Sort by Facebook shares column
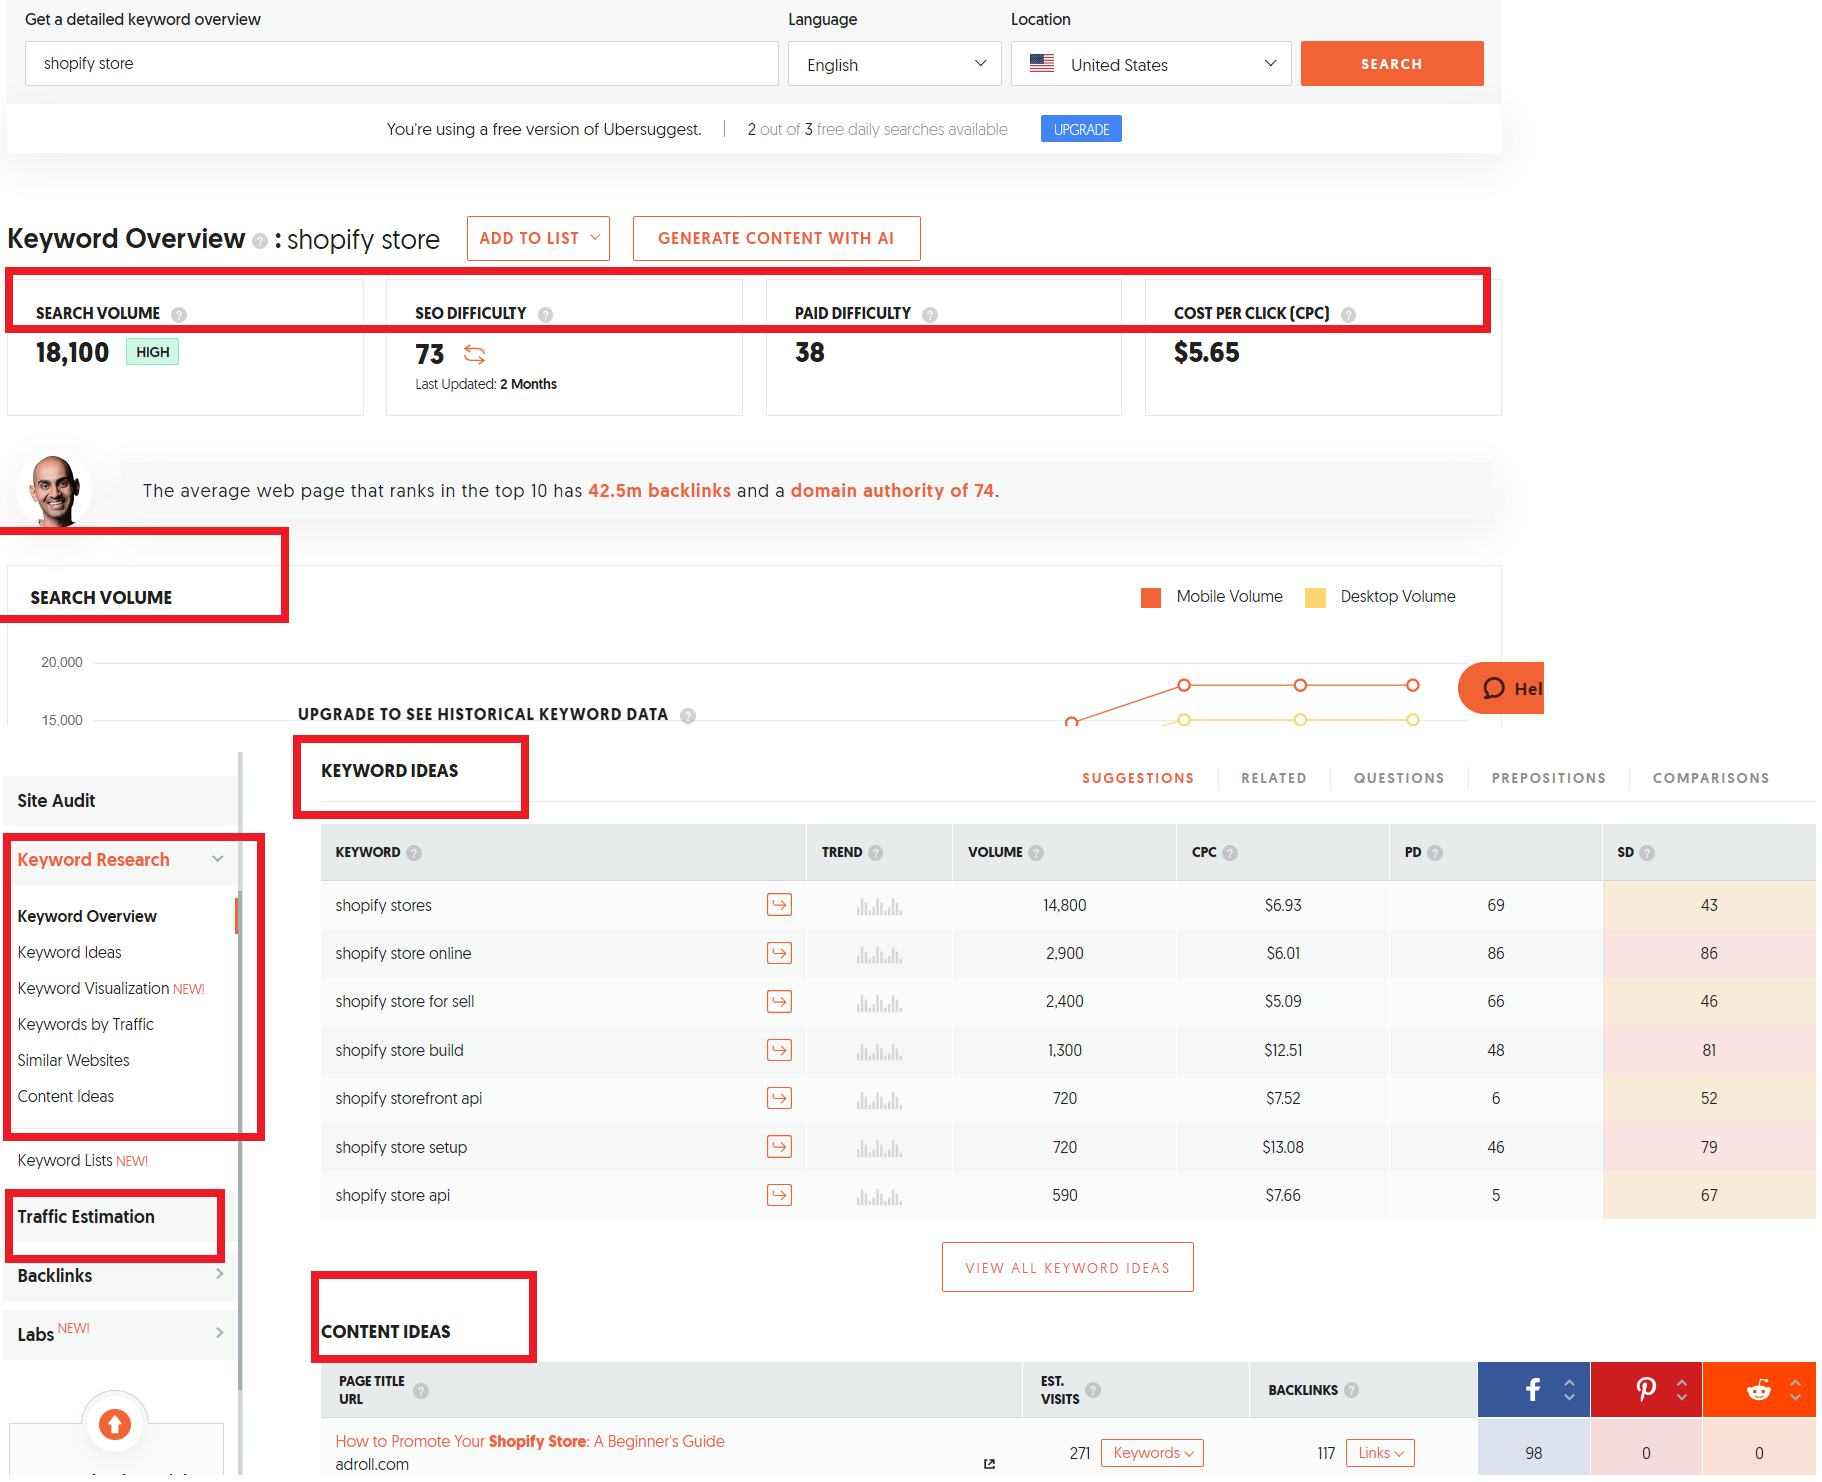The width and height of the screenshot is (1822, 1482). pyautogui.click(x=1569, y=1390)
